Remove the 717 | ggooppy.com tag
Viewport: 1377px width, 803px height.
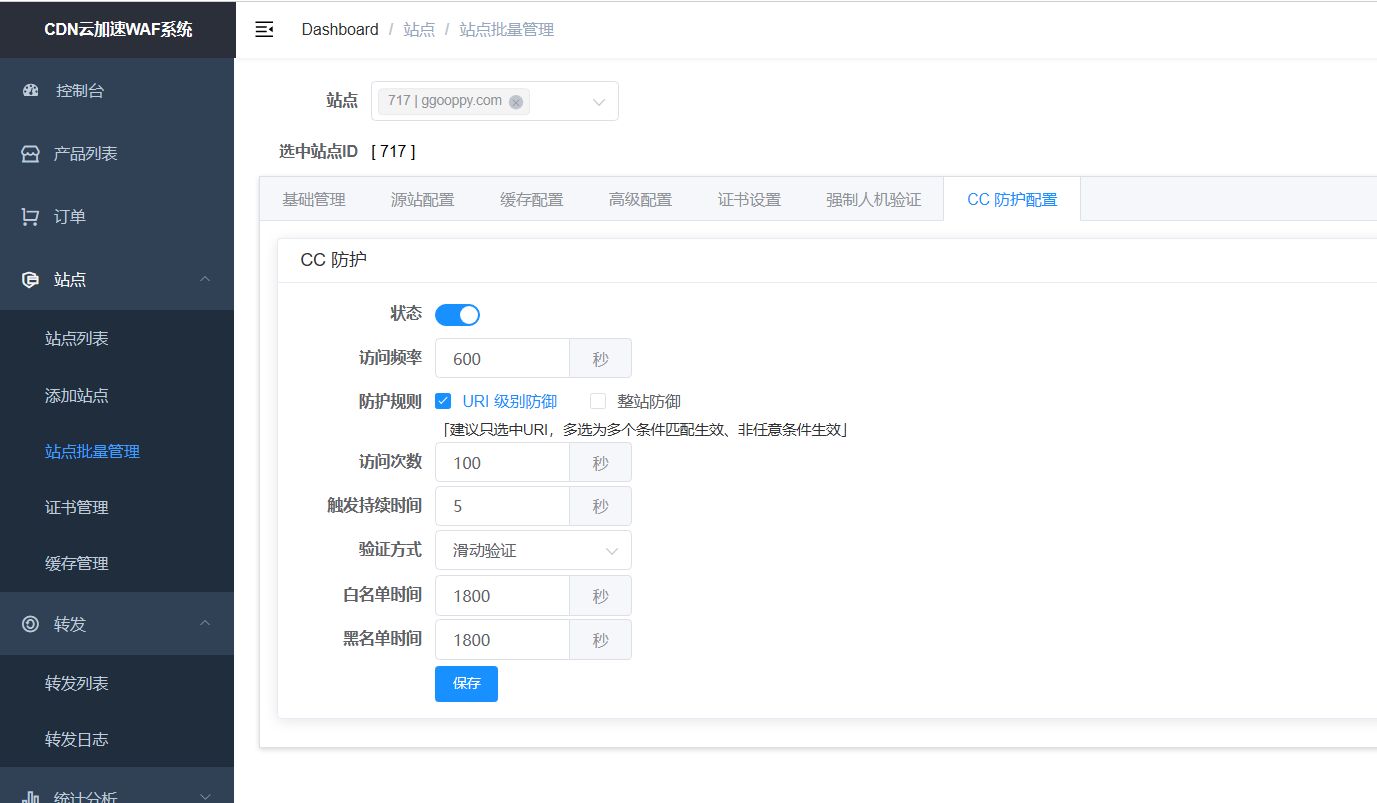pos(516,102)
